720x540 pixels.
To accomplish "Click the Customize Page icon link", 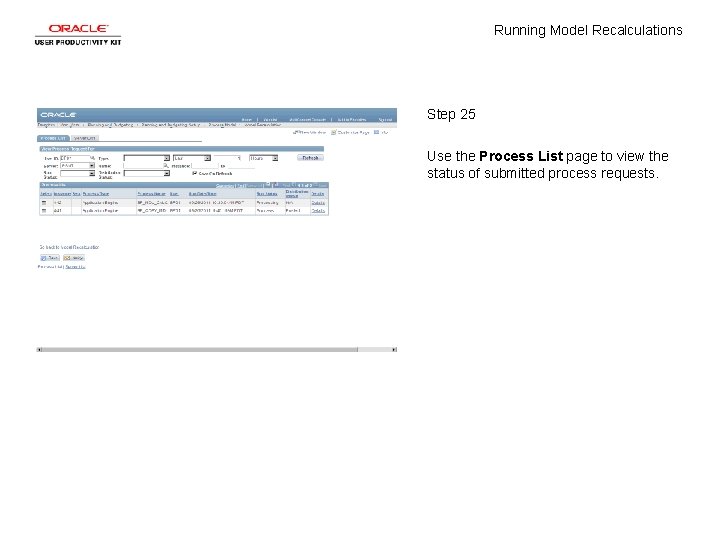I will [350, 132].
